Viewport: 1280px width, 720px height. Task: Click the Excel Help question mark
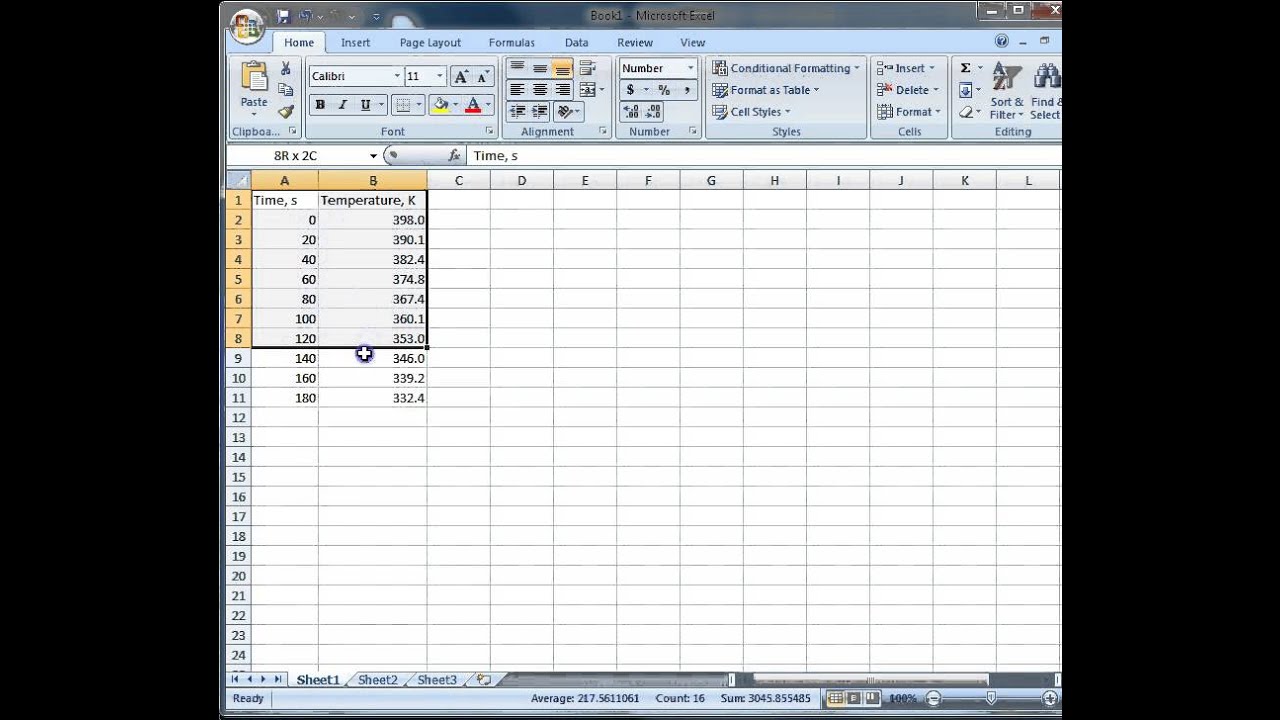click(x=1002, y=41)
